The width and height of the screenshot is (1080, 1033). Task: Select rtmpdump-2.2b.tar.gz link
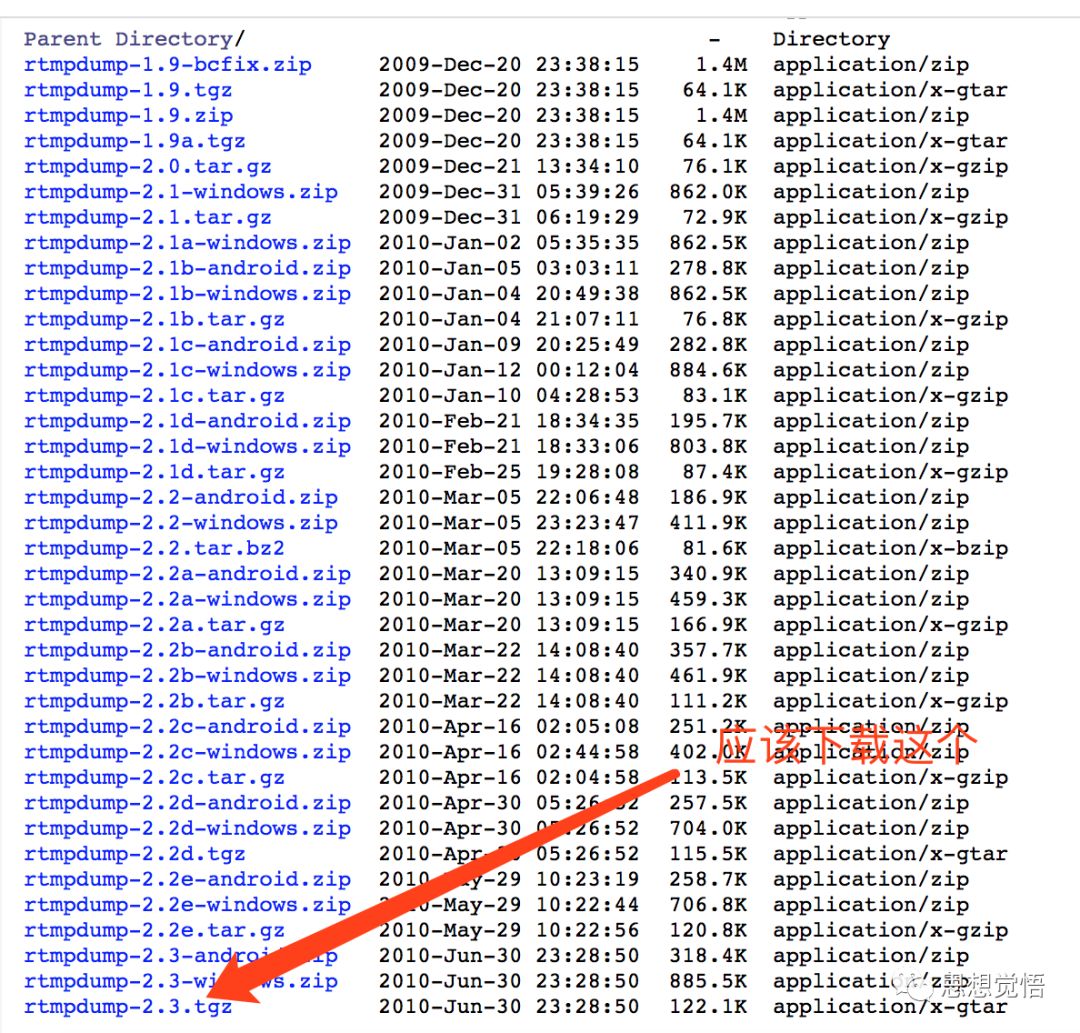pyautogui.click(x=154, y=701)
